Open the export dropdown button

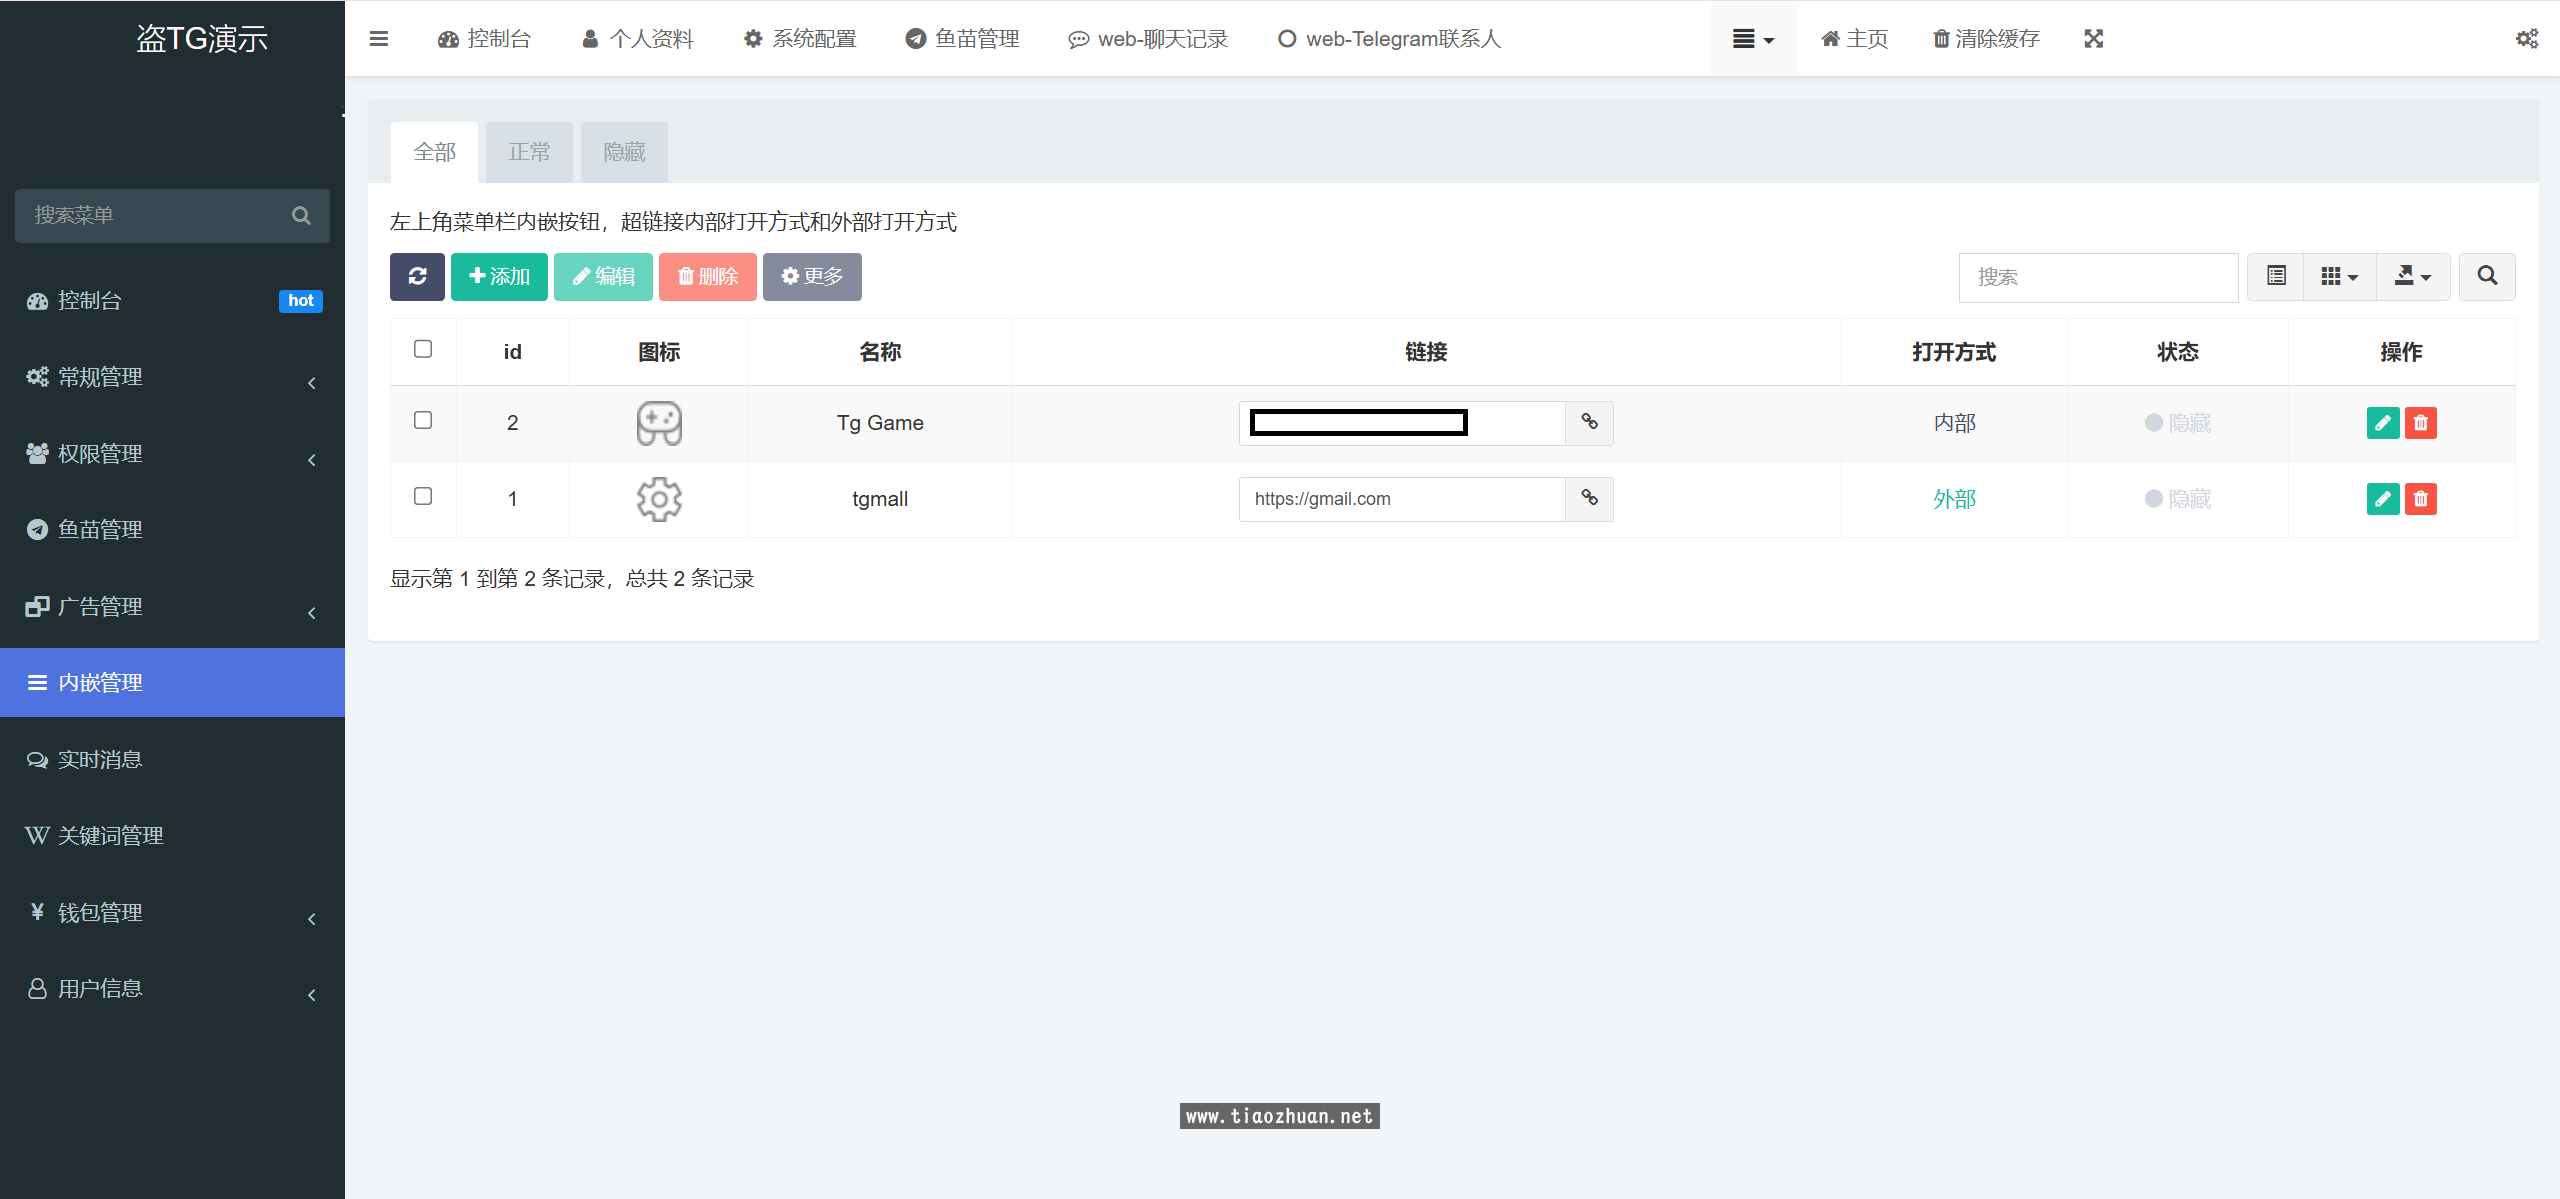pos(2412,277)
